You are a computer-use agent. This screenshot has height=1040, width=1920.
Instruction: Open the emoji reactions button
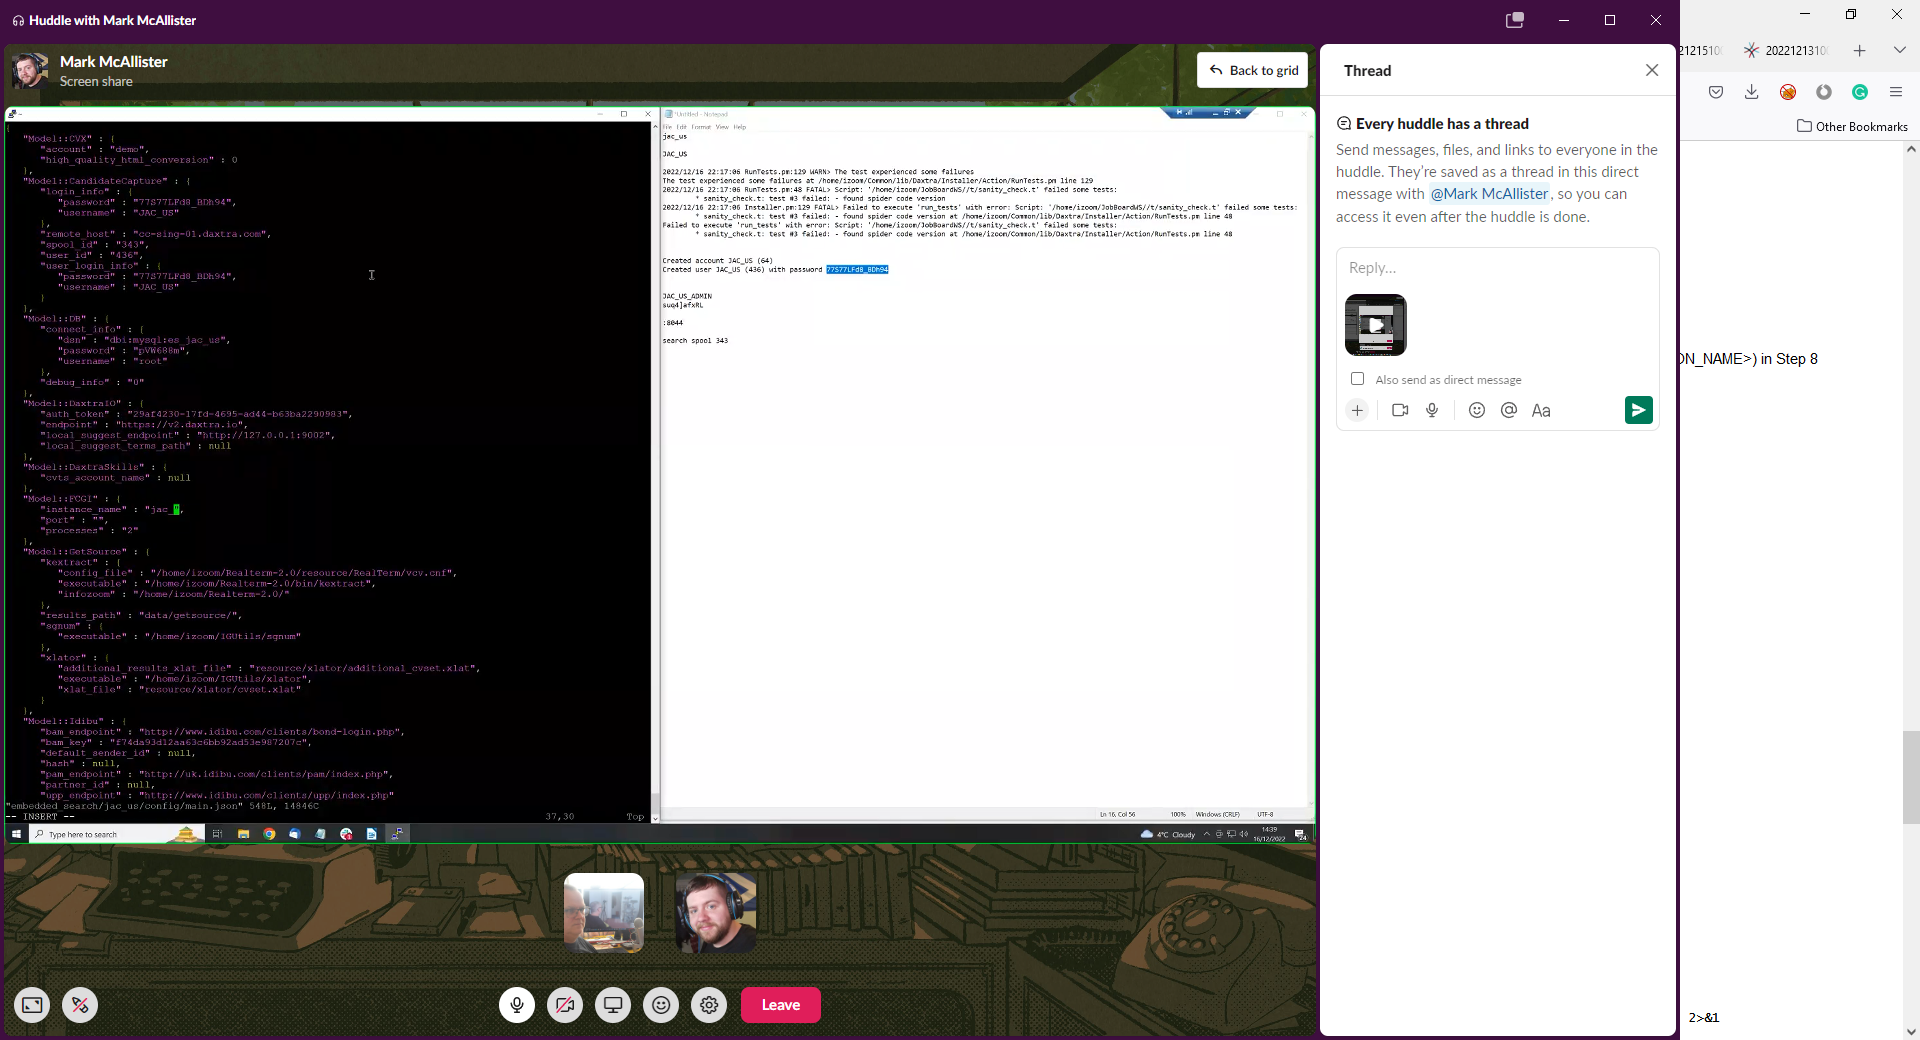point(661,1005)
